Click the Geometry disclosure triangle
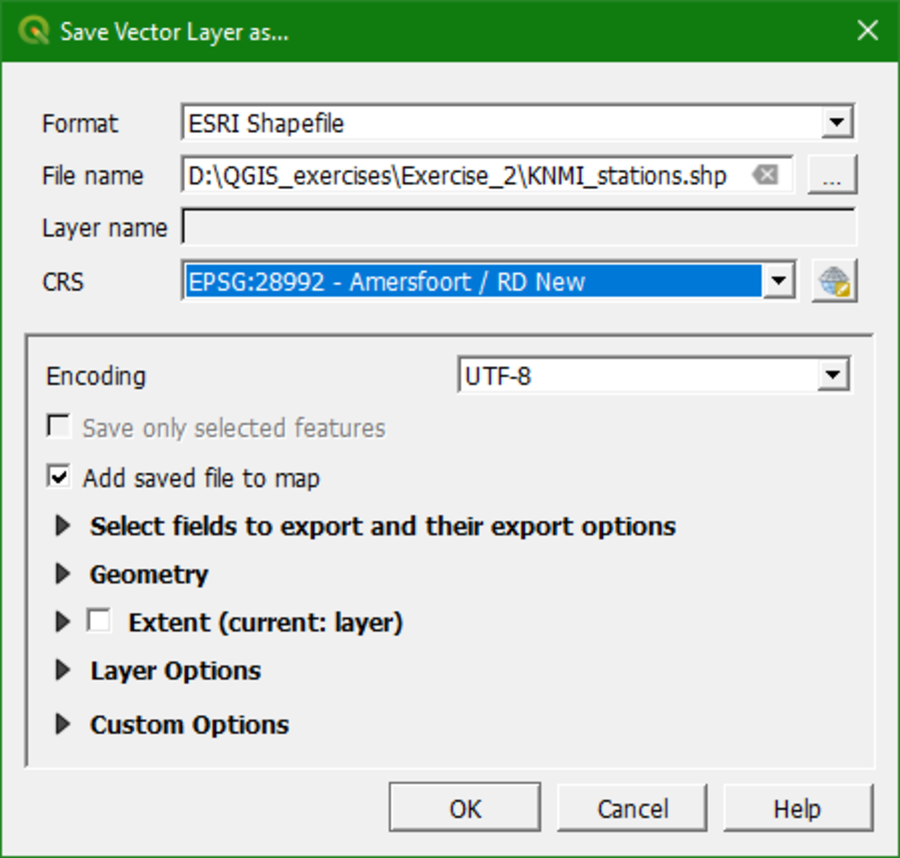Screen dimensions: 900x858 click(63, 574)
